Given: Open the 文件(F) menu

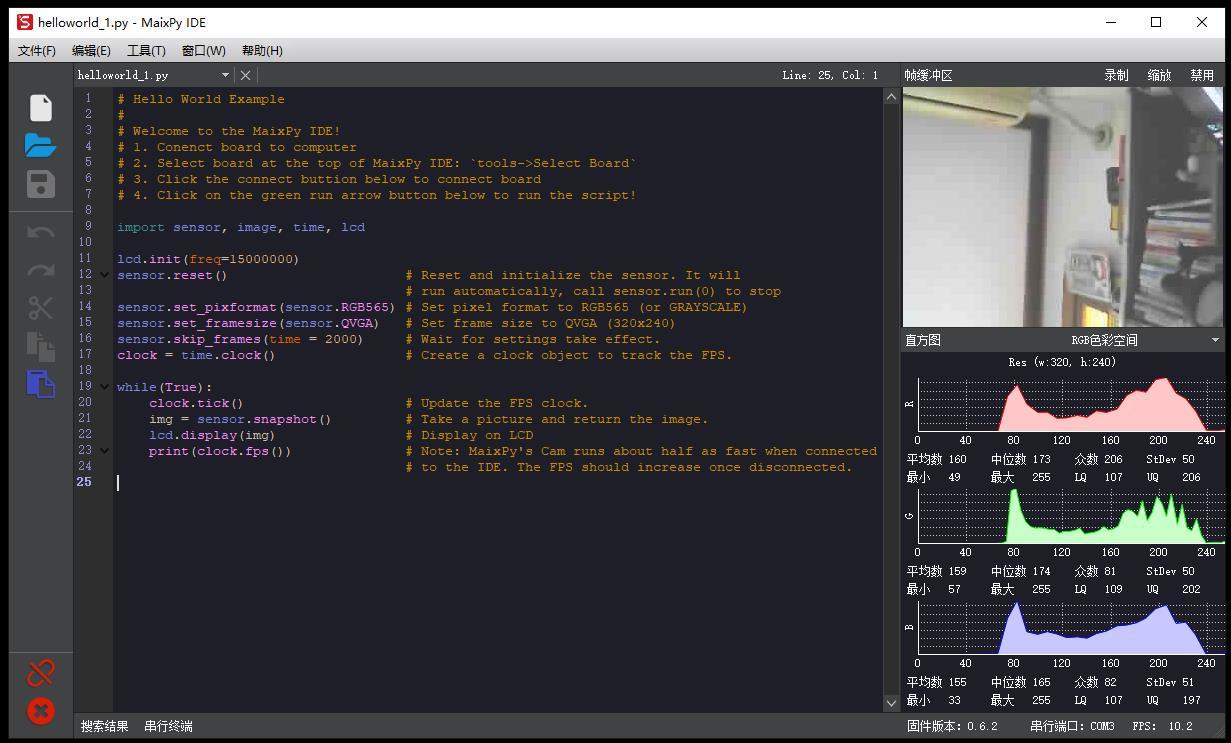Looking at the screenshot, I should coord(37,50).
